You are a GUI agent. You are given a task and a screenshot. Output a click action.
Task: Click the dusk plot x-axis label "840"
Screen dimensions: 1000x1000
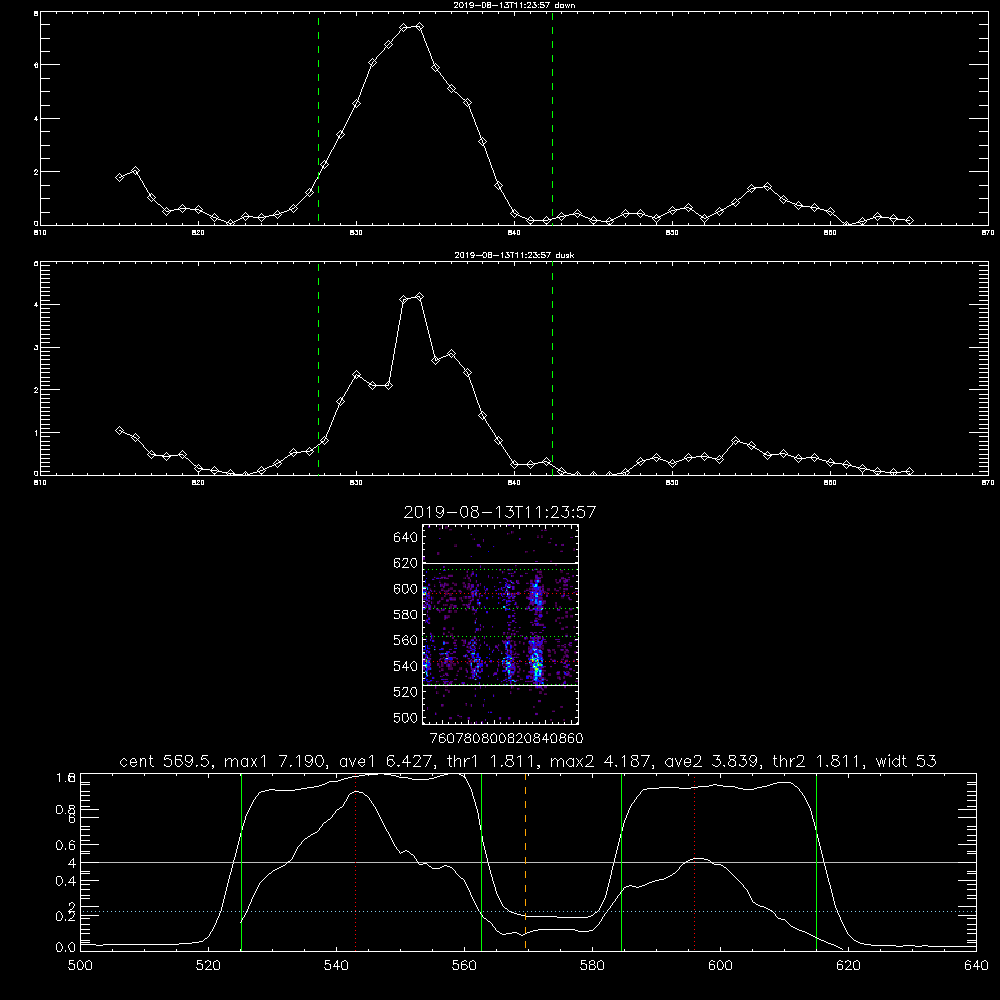[x=514, y=483]
